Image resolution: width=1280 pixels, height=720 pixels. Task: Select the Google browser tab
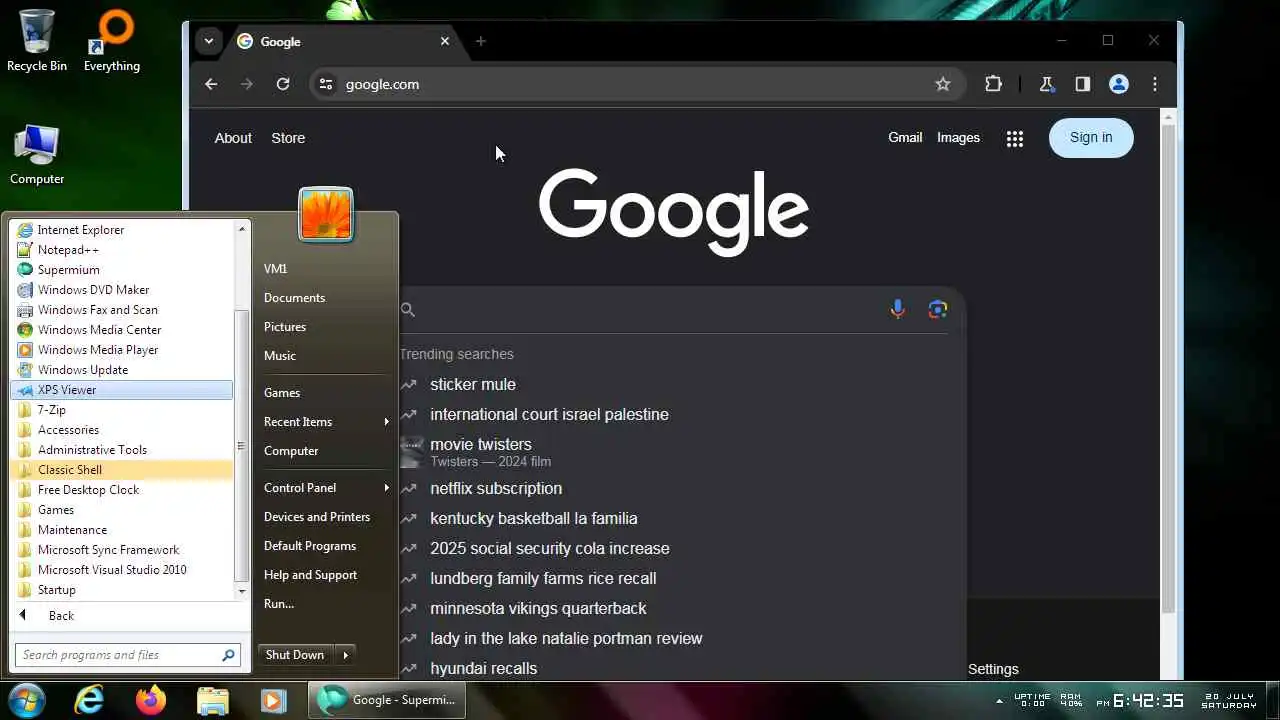(344, 41)
